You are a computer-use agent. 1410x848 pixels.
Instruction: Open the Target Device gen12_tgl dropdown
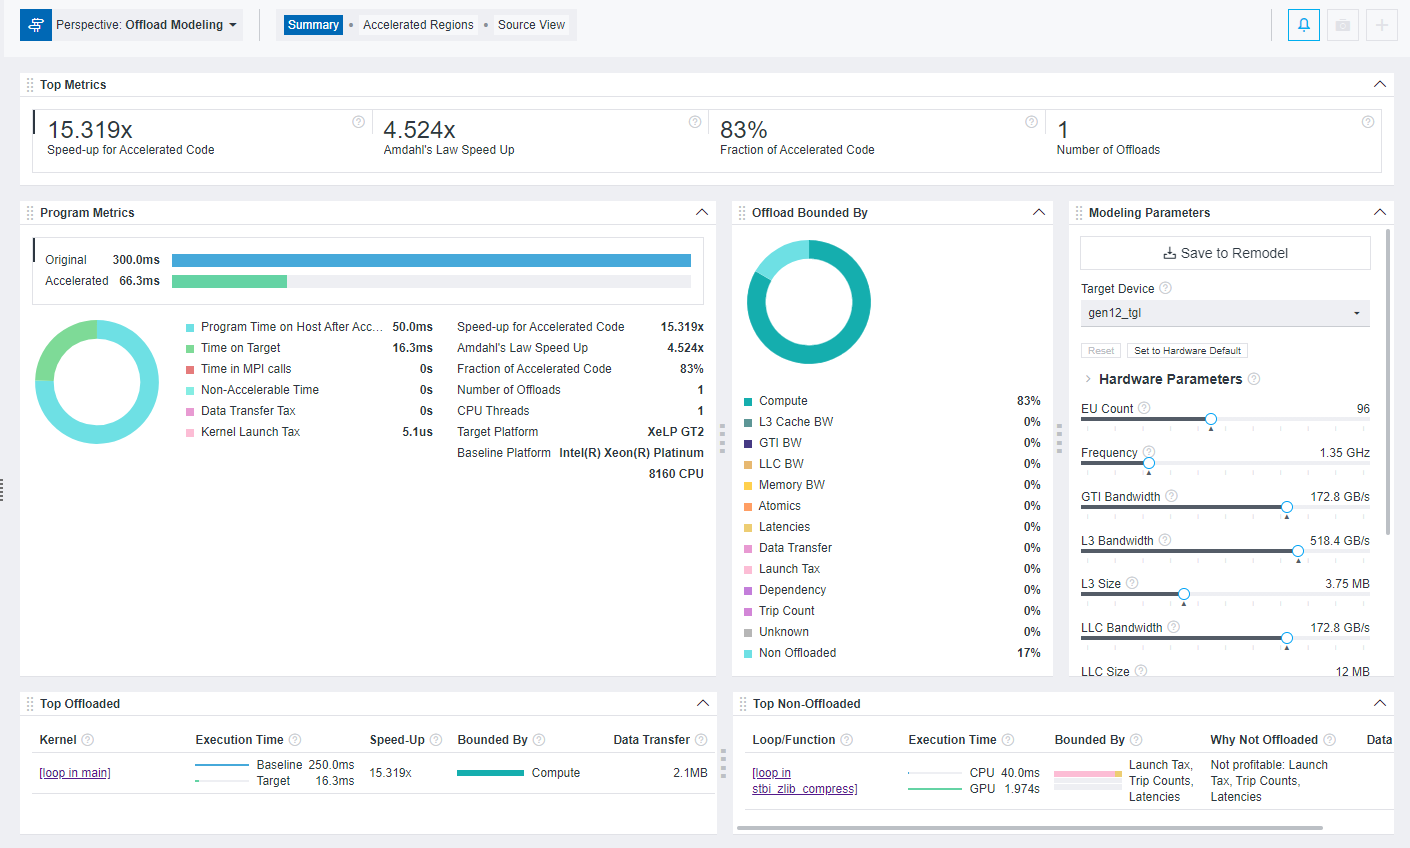[x=1225, y=313]
